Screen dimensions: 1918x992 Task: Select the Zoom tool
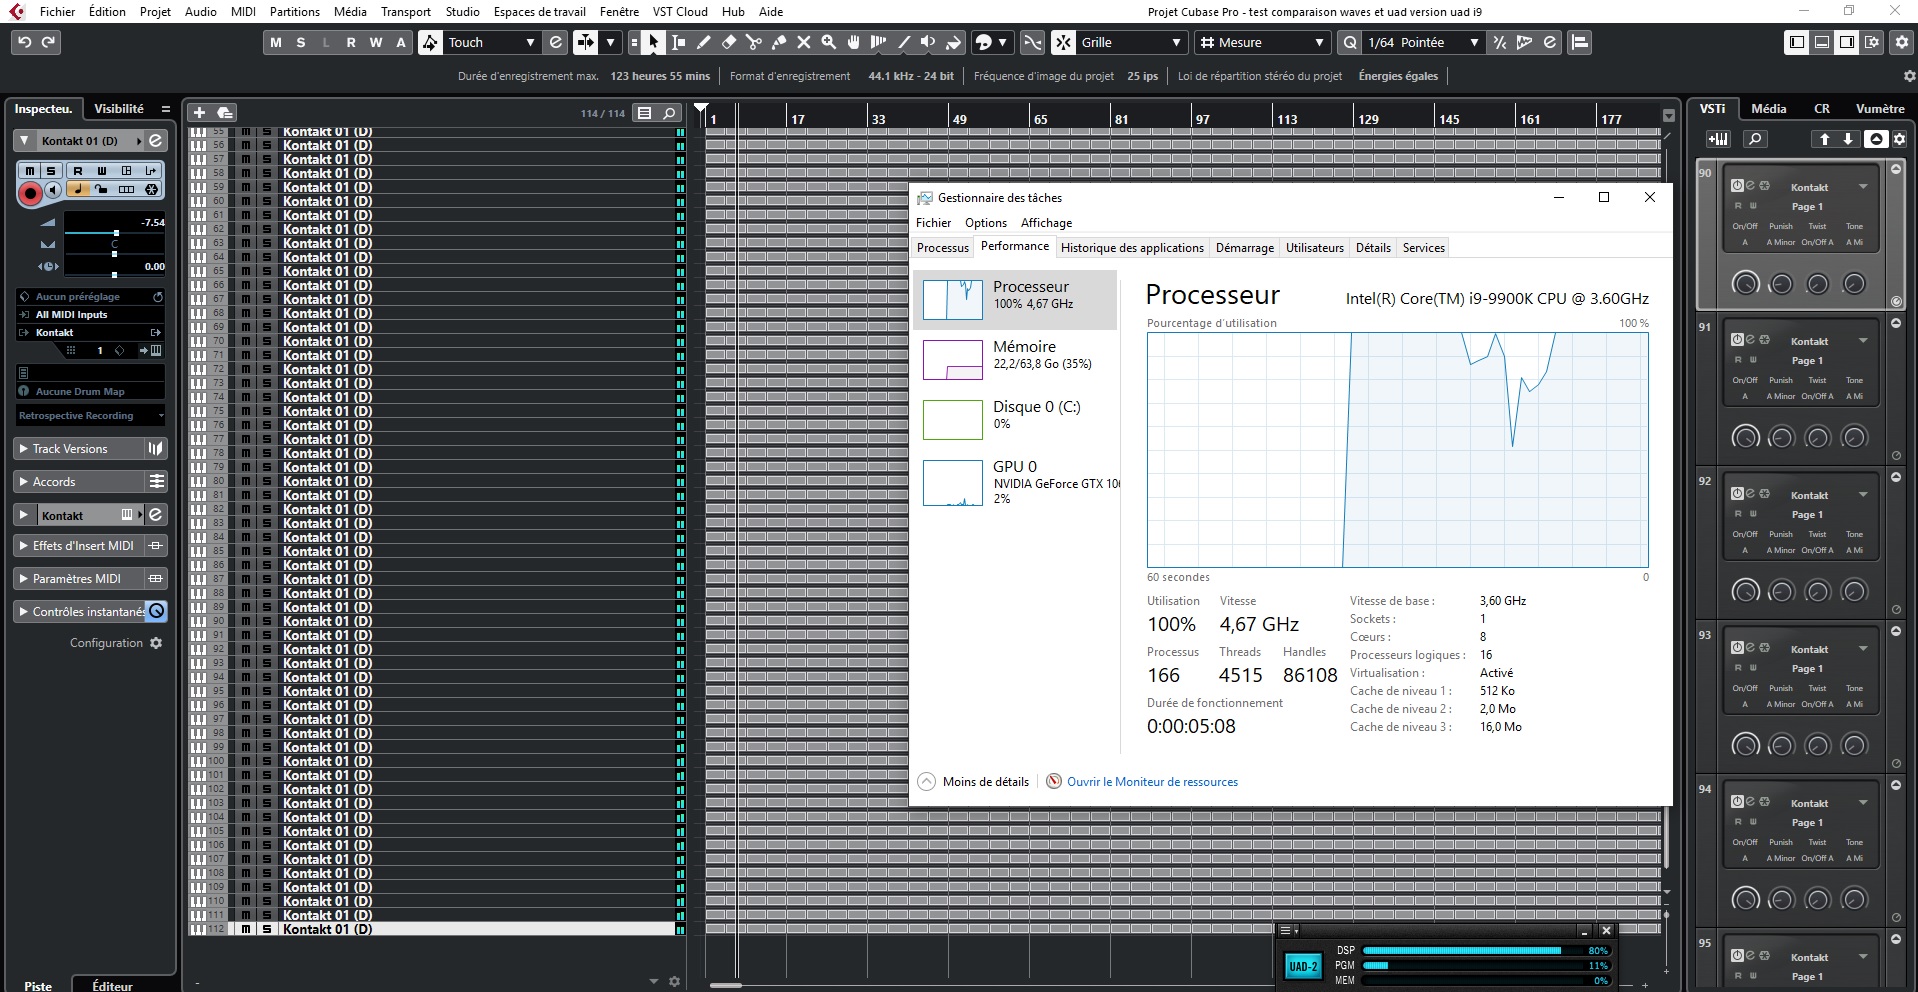tap(829, 42)
